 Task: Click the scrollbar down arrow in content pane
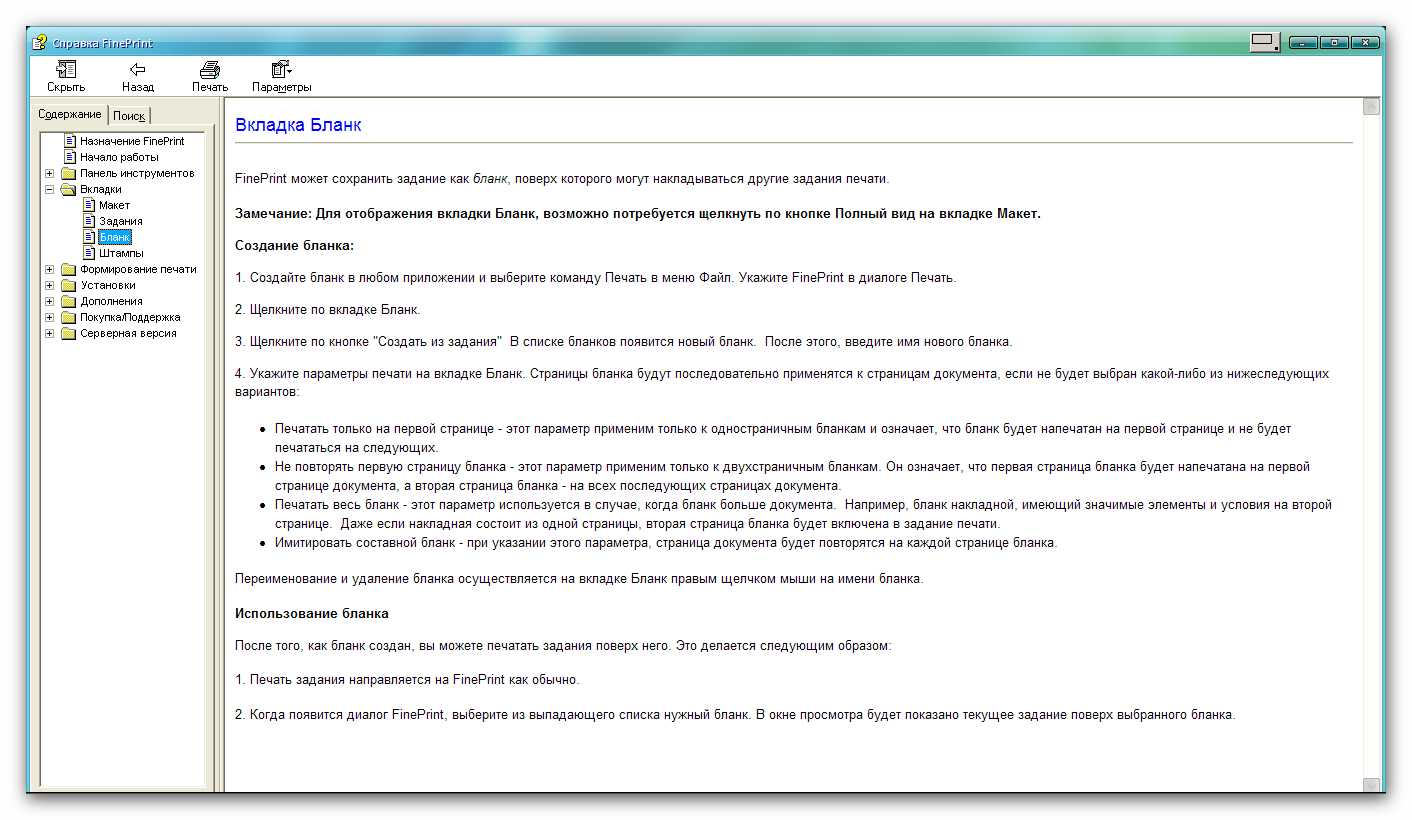tap(1371, 785)
